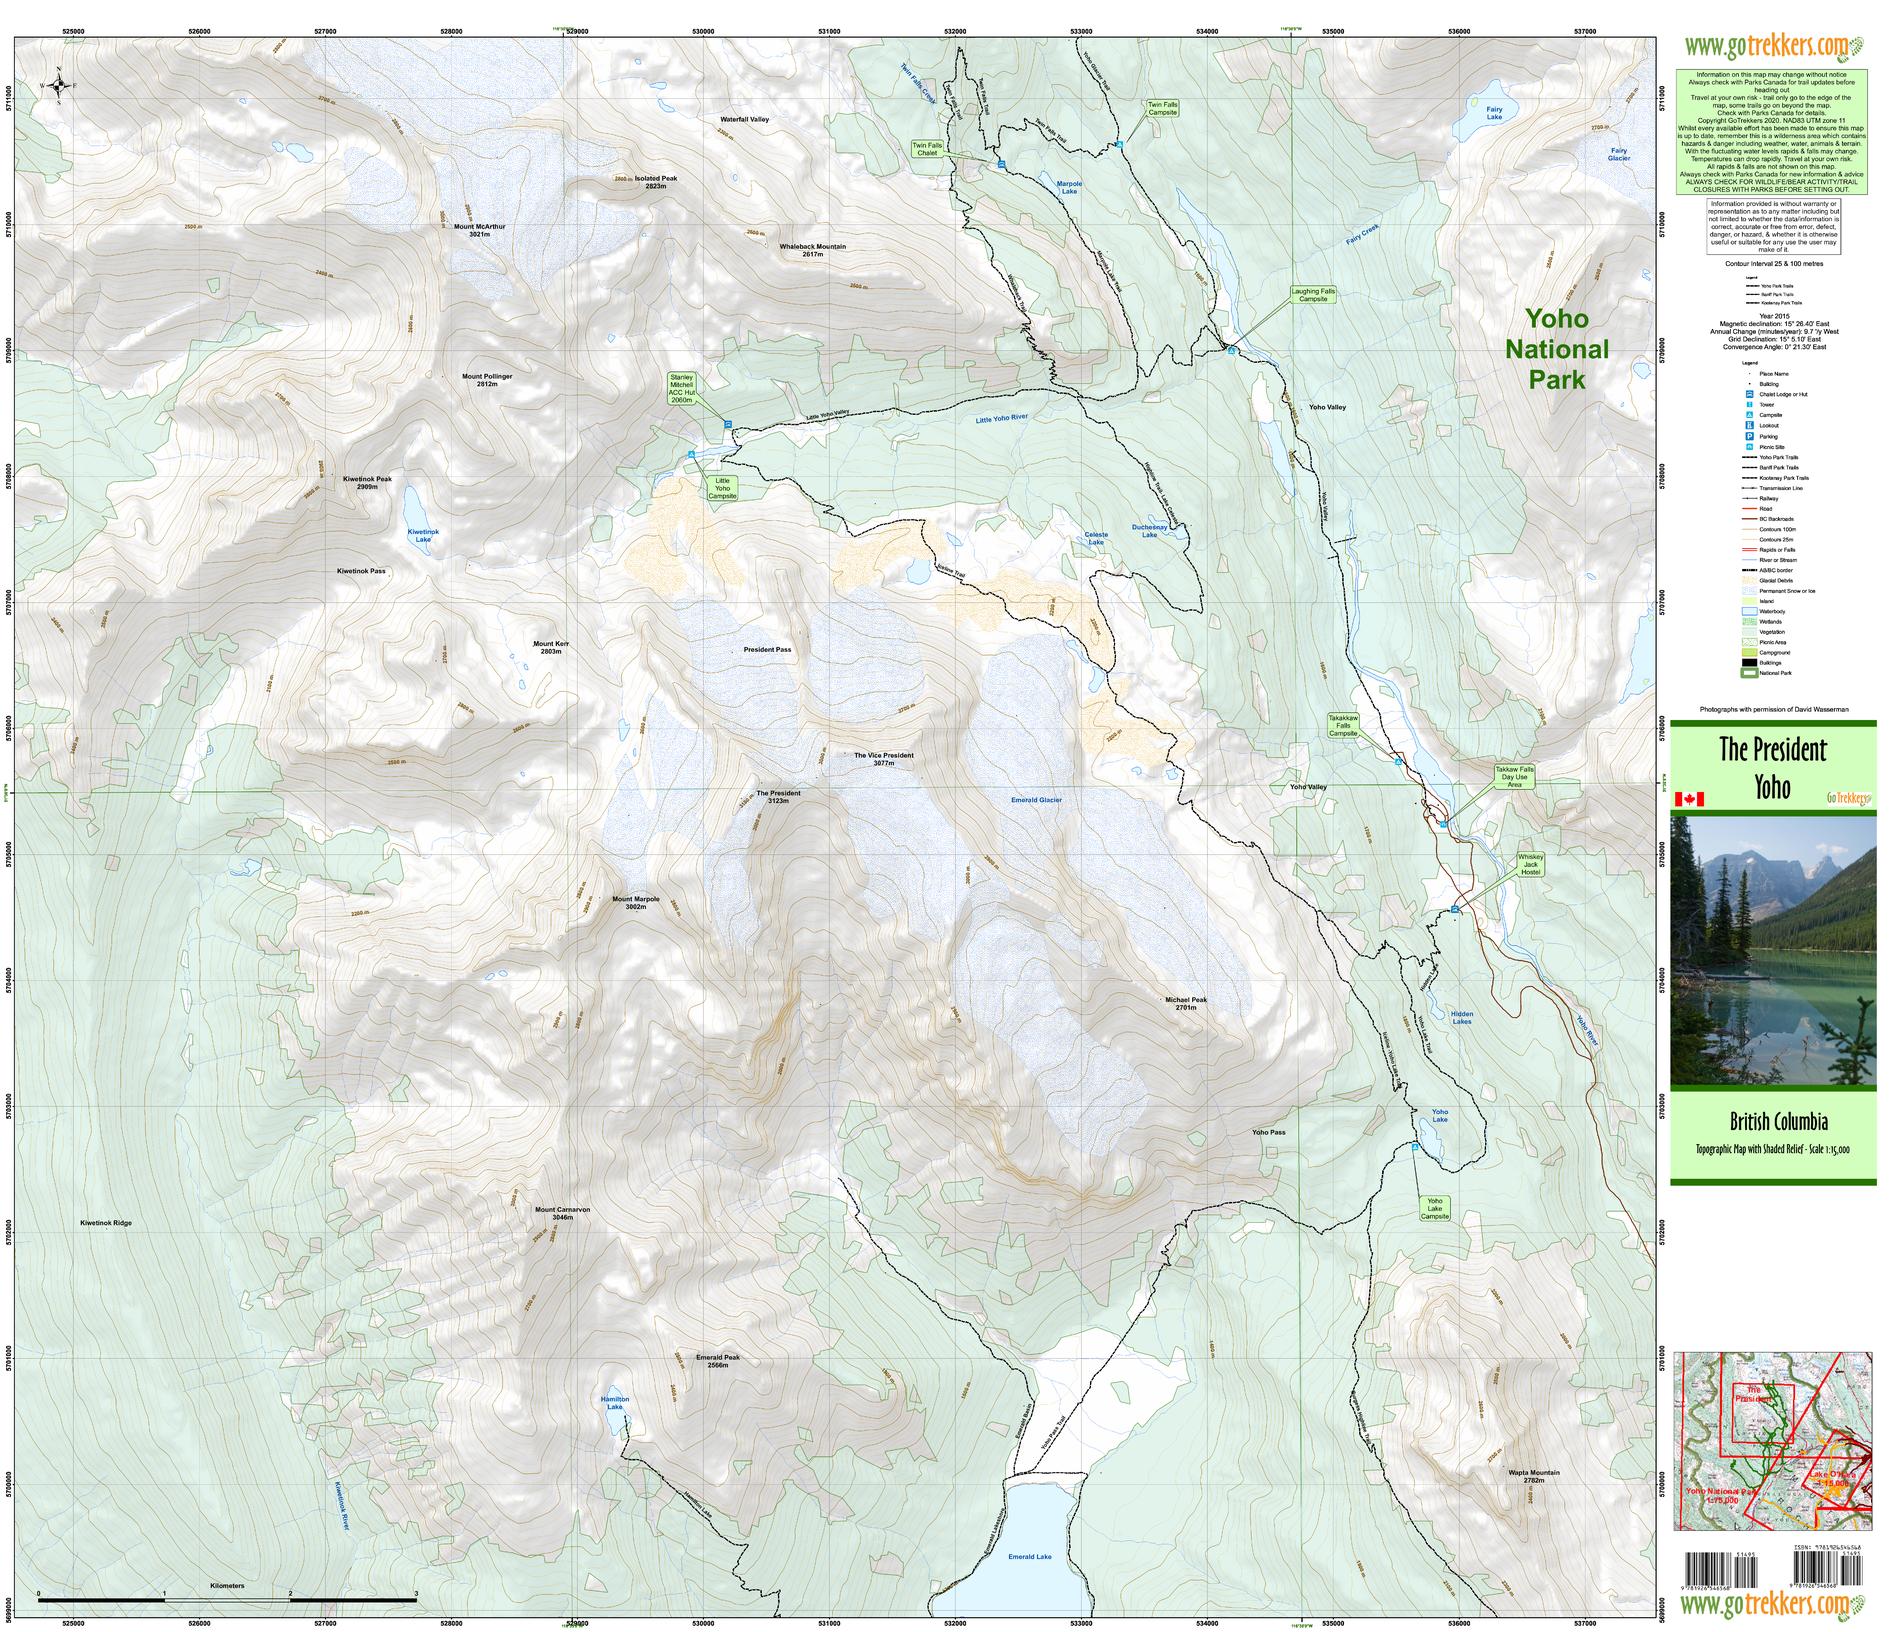Click the Takkaw Falls Day Use Area icon
This screenshot has width=1896, height=1632.
pos(1444,825)
